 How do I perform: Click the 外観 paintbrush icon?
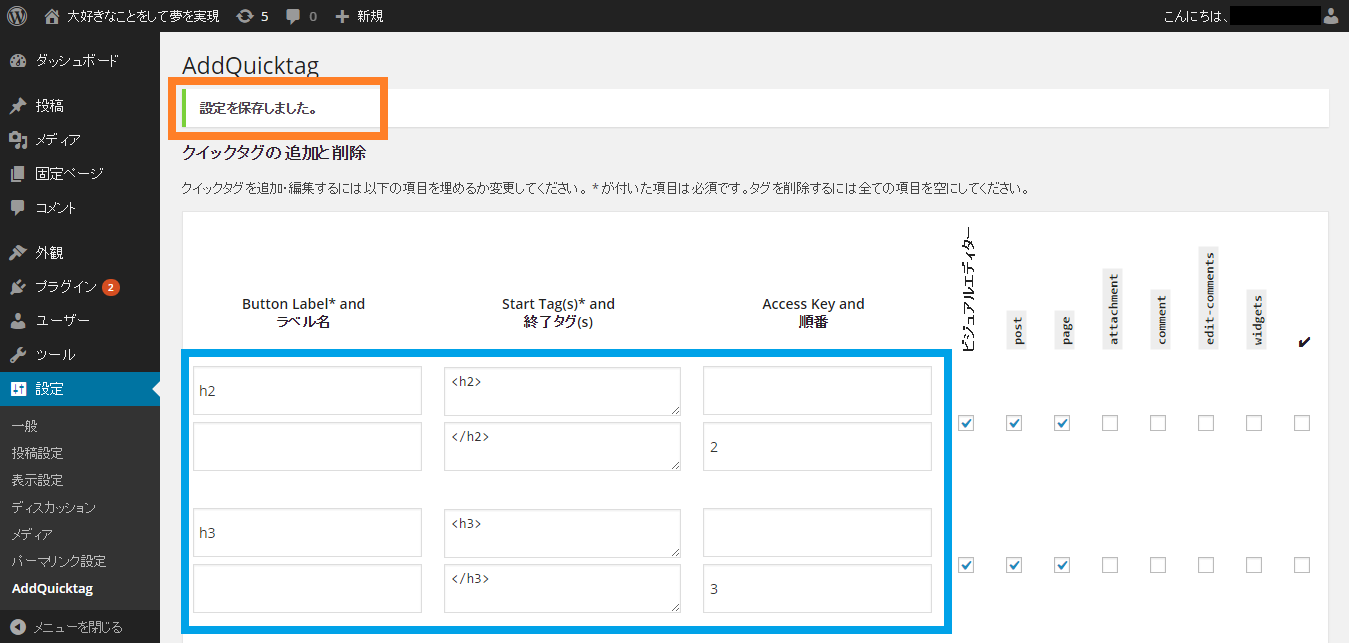[x=18, y=253]
